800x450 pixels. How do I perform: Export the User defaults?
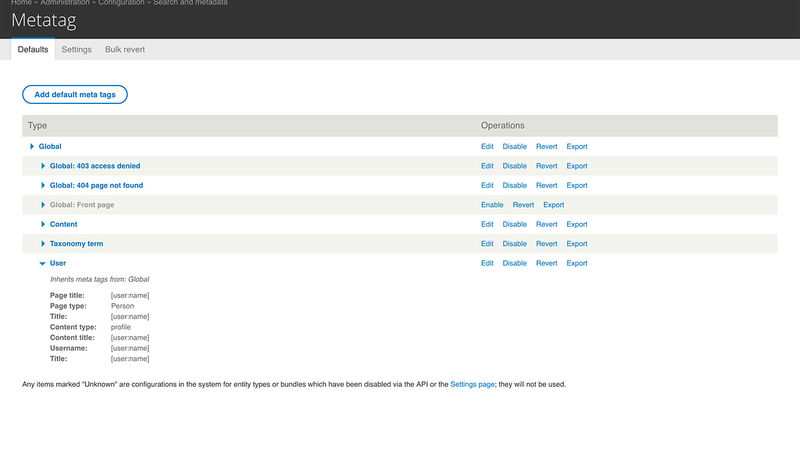tap(577, 263)
